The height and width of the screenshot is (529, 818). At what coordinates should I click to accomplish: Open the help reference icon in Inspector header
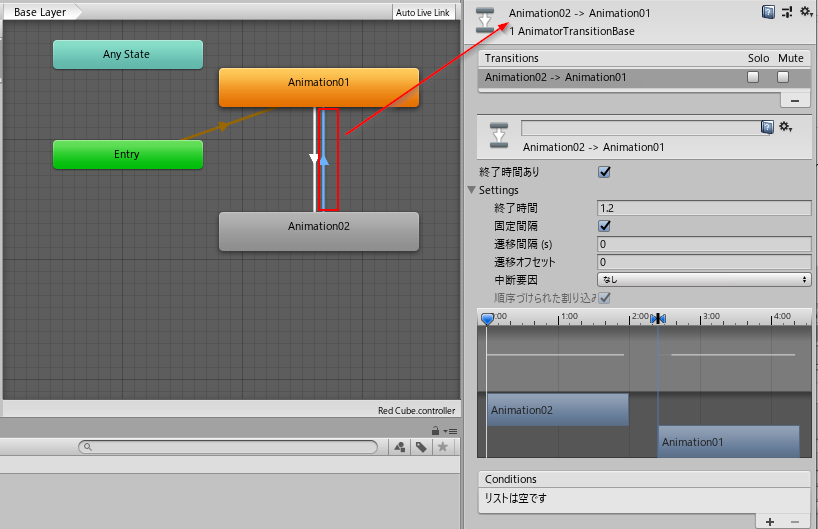click(768, 11)
